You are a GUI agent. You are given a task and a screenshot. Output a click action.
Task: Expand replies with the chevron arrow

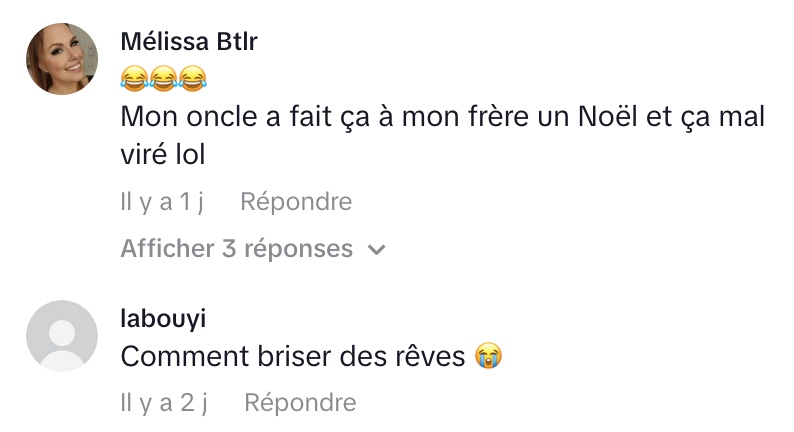[377, 249]
